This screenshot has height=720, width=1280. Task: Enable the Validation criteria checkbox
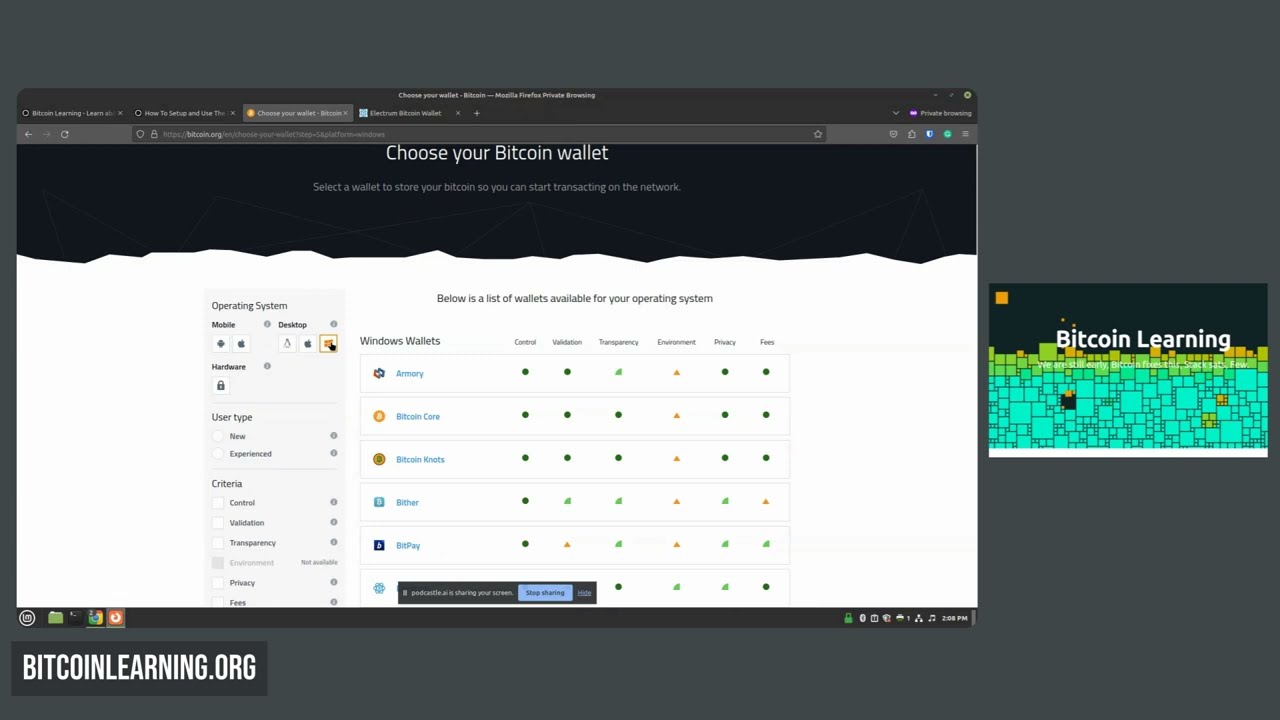218,523
